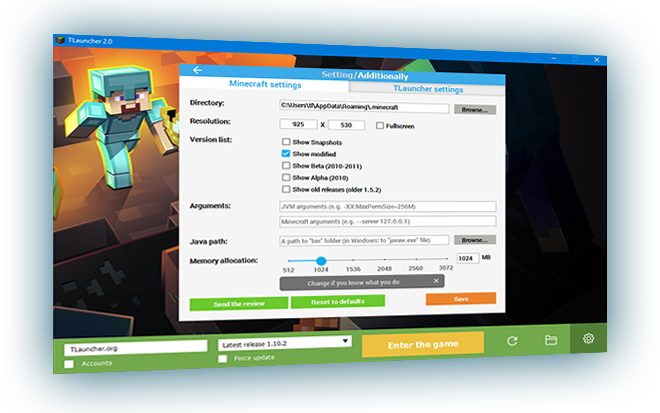Click the Enter the game button
The width and height of the screenshot is (660, 413).
coord(423,344)
